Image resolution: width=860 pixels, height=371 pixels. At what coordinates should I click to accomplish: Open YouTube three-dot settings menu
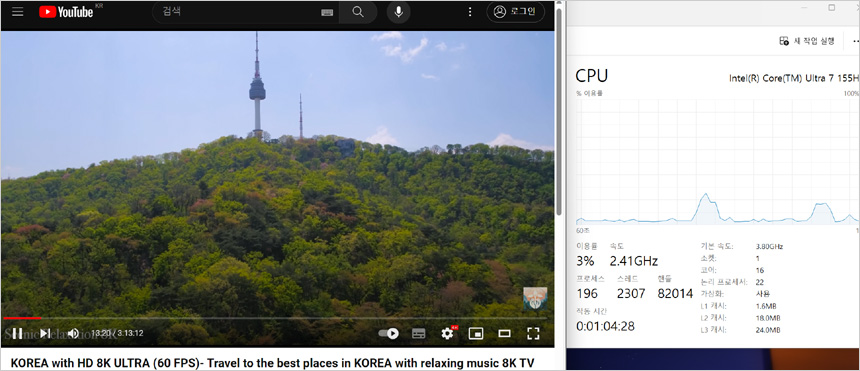click(x=470, y=12)
